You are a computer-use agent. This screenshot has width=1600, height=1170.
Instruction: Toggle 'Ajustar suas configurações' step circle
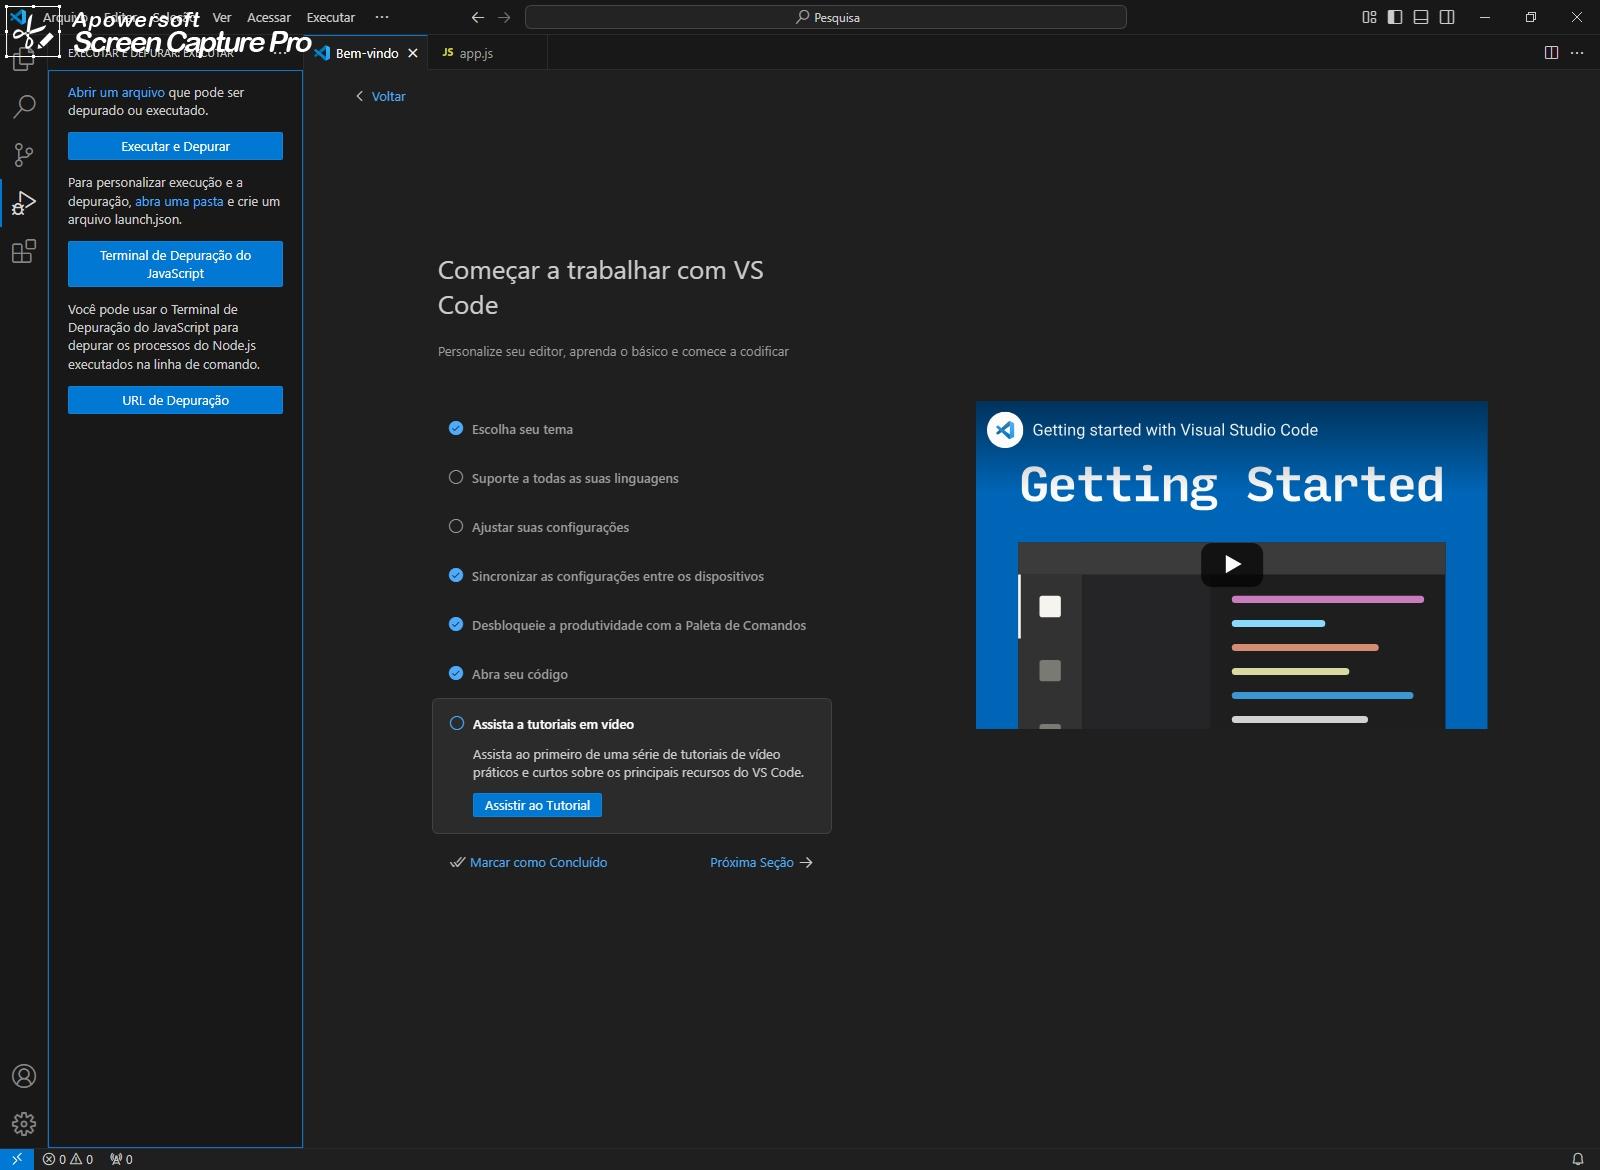[x=456, y=527]
